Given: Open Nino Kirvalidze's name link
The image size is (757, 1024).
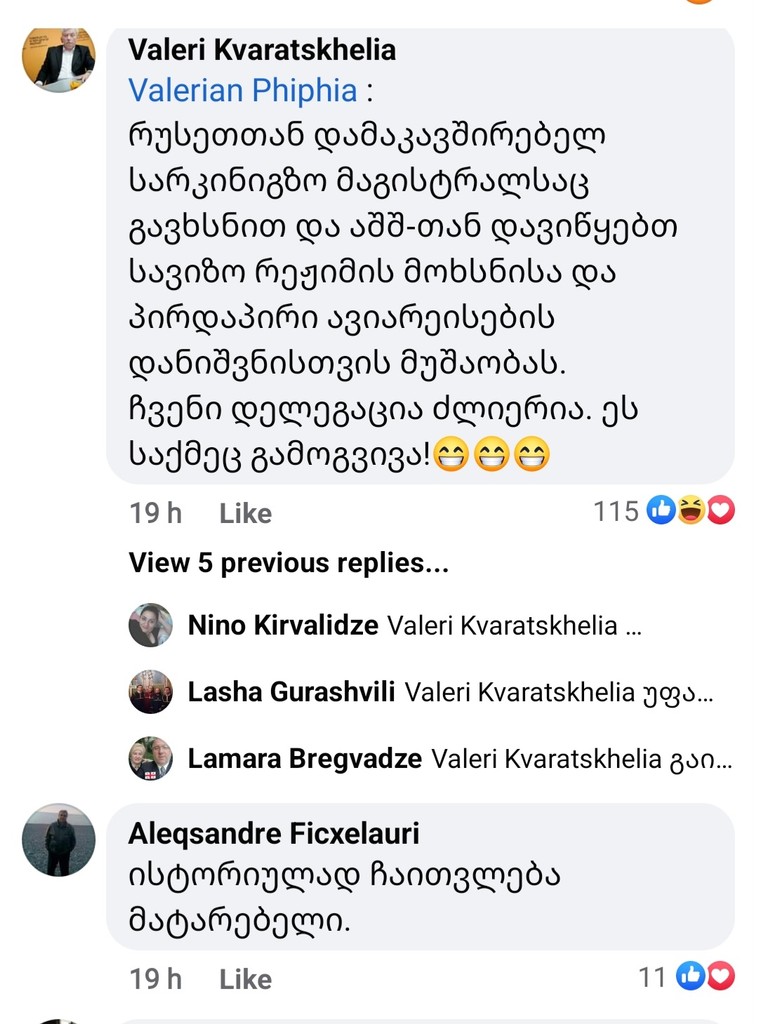Looking at the screenshot, I should [x=283, y=626].
